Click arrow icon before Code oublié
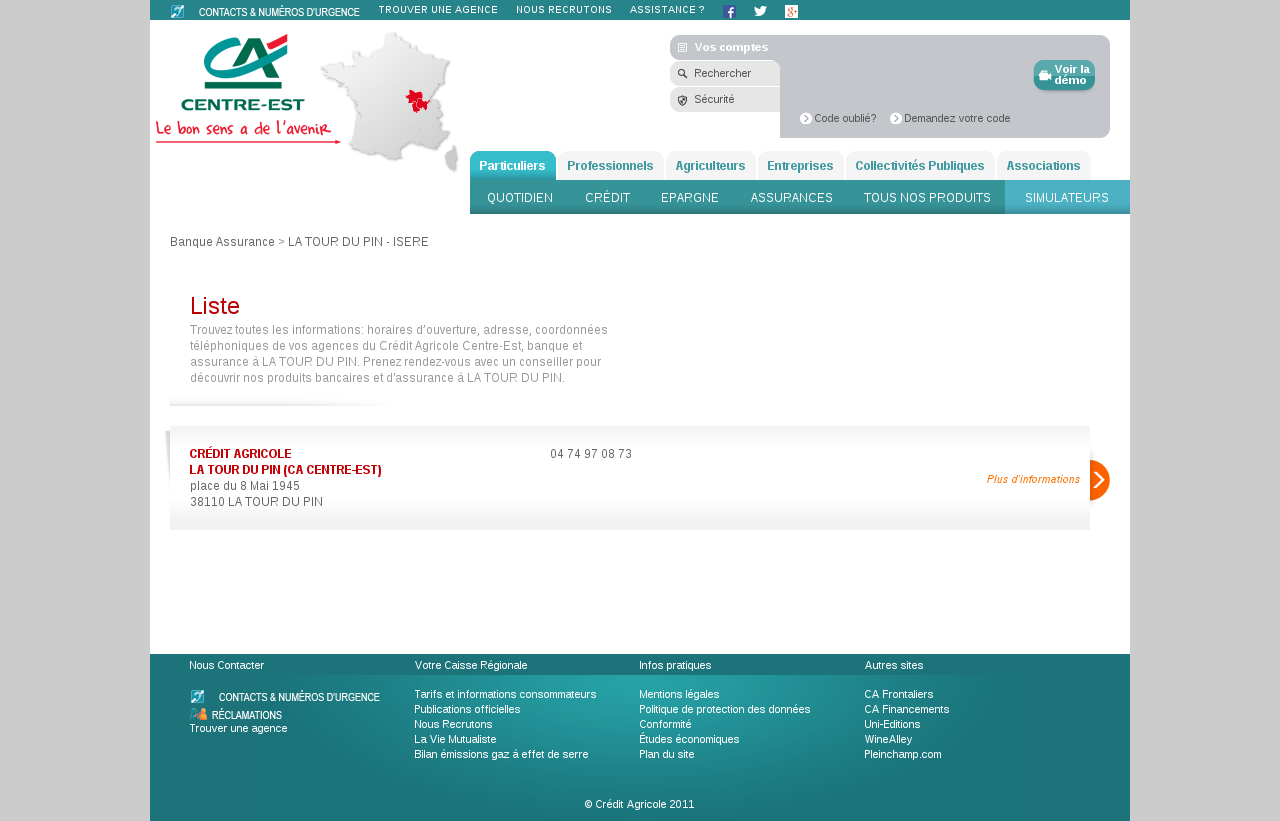 click(x=806, y=118)
